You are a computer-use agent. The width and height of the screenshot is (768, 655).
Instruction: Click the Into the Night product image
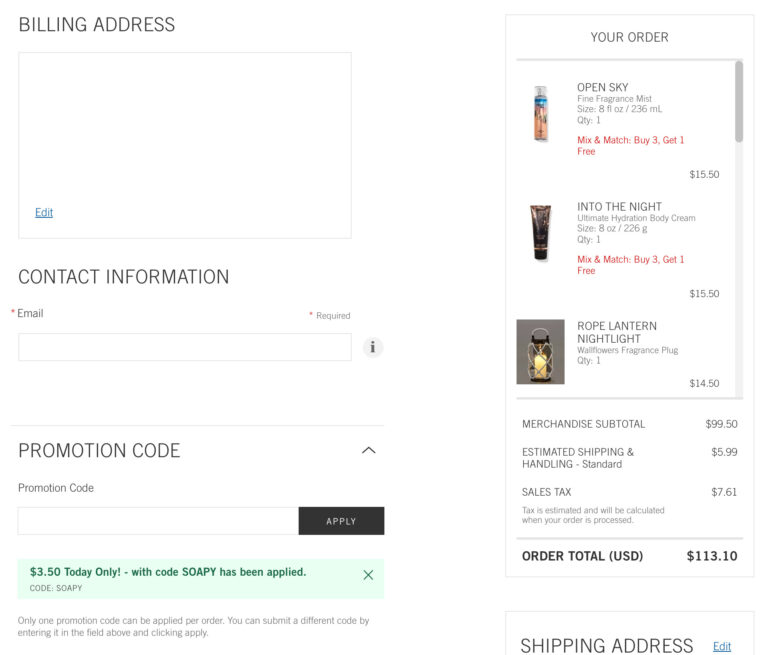[x=540, y=233]
